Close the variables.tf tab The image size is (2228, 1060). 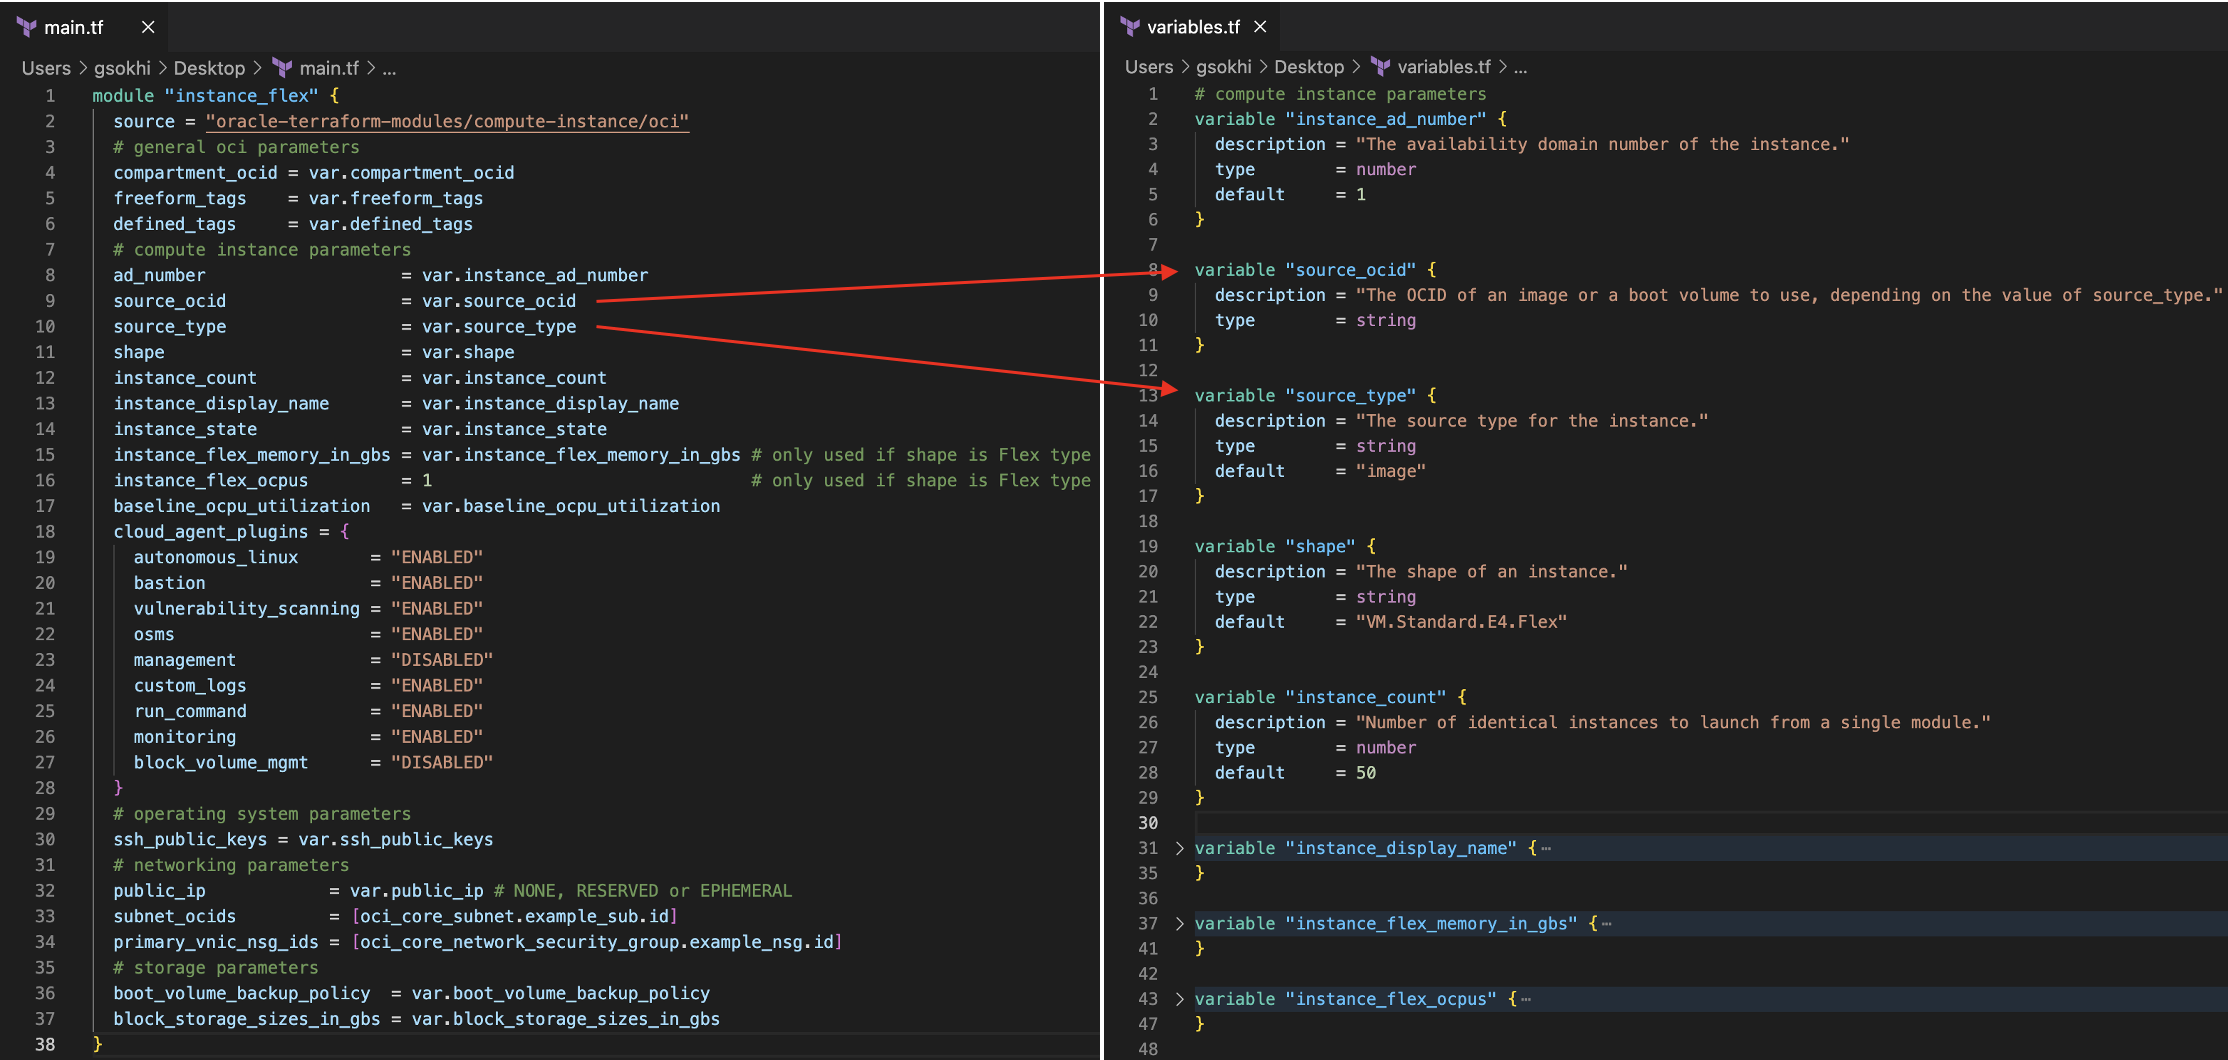click(1261, 27)
